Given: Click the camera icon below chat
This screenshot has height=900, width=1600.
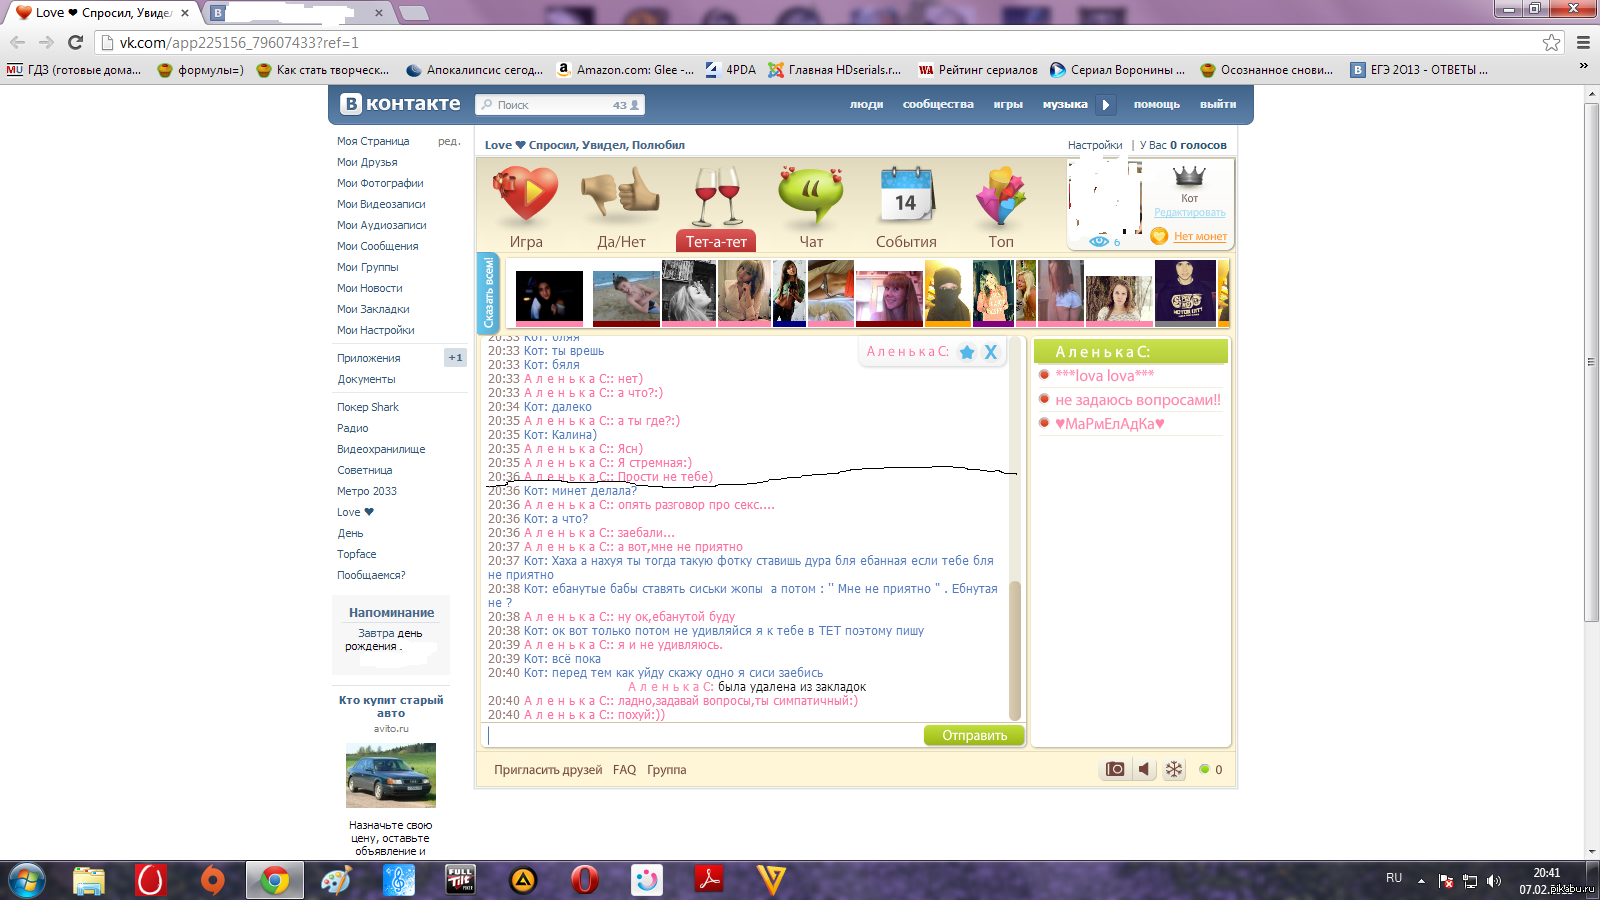Looking at the screenshot, I should point(1114,769).
